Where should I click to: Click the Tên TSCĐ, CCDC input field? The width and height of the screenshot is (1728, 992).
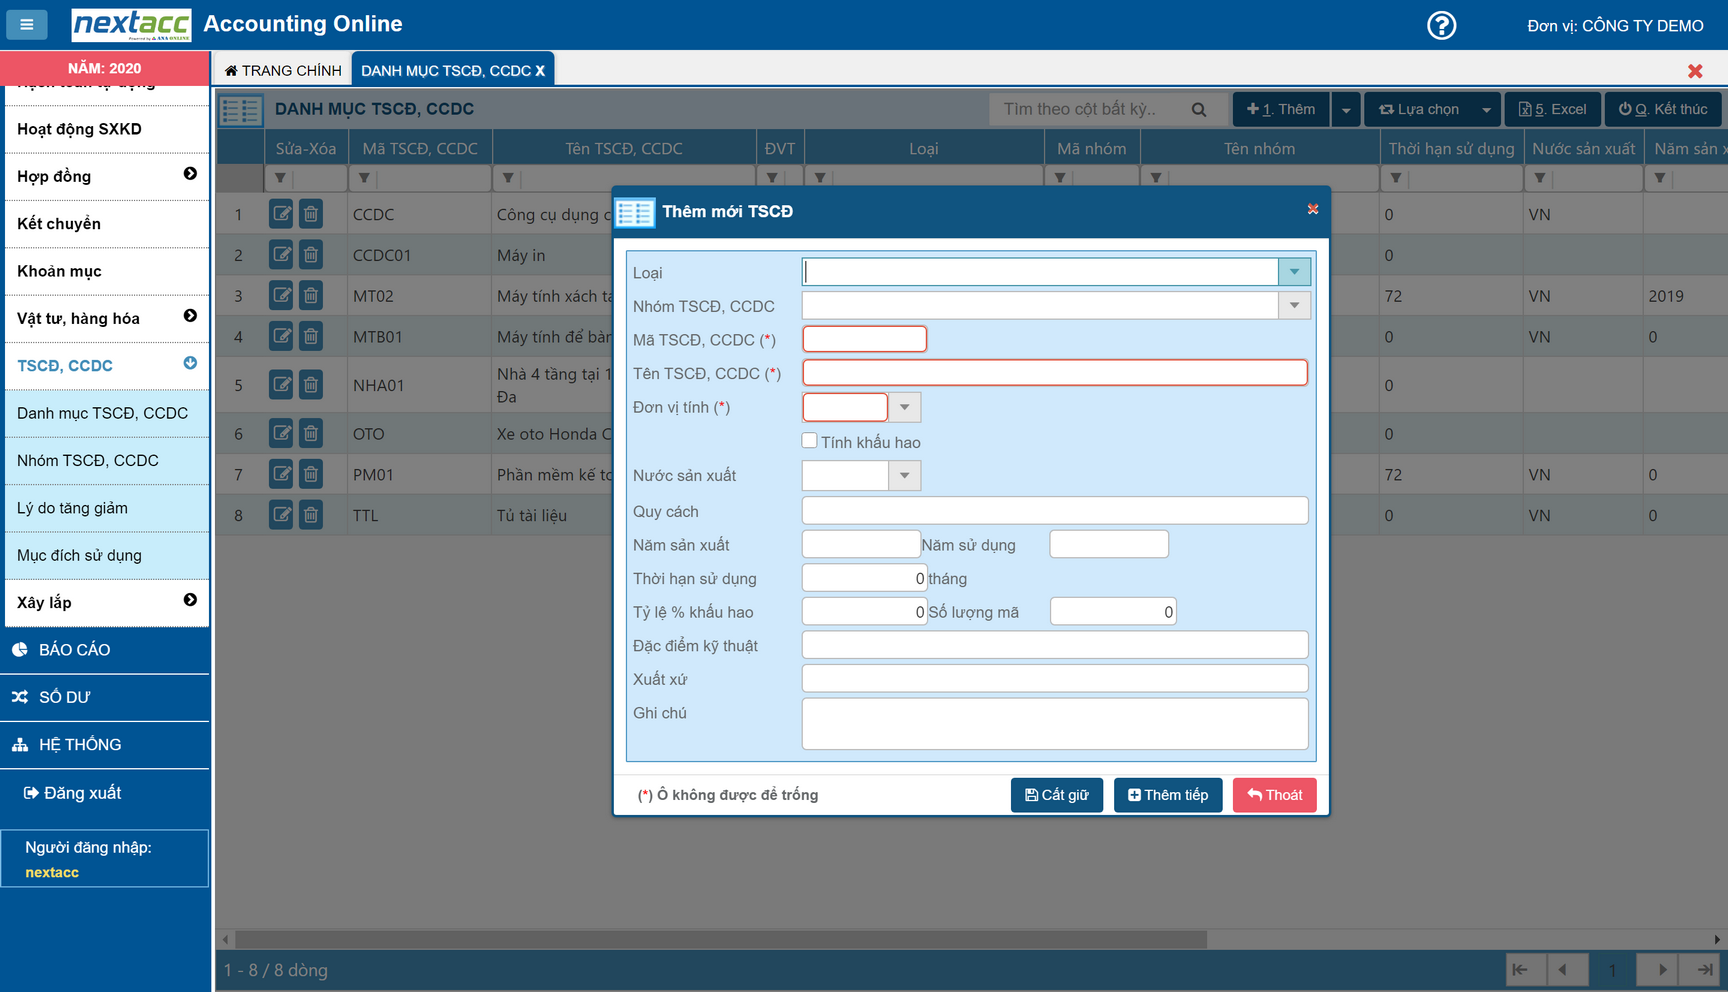pyautogui.click(x=1054, y=373)
